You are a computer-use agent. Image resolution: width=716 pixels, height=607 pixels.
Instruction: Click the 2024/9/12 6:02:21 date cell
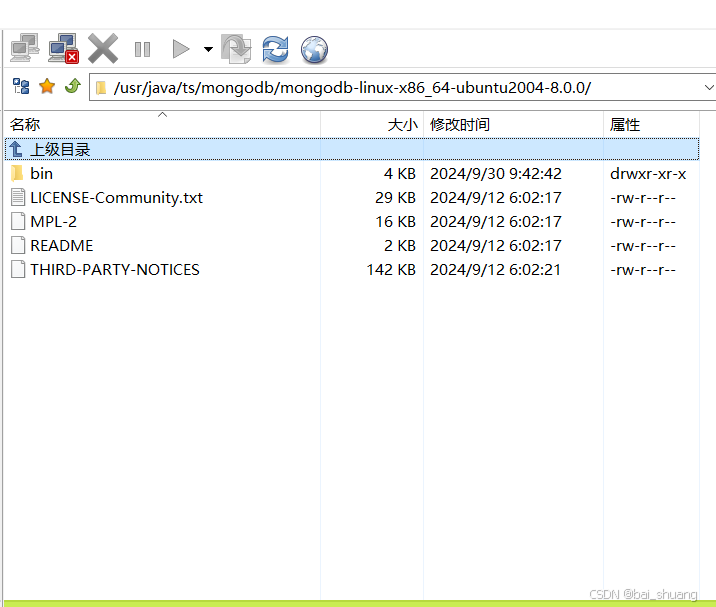495,269
